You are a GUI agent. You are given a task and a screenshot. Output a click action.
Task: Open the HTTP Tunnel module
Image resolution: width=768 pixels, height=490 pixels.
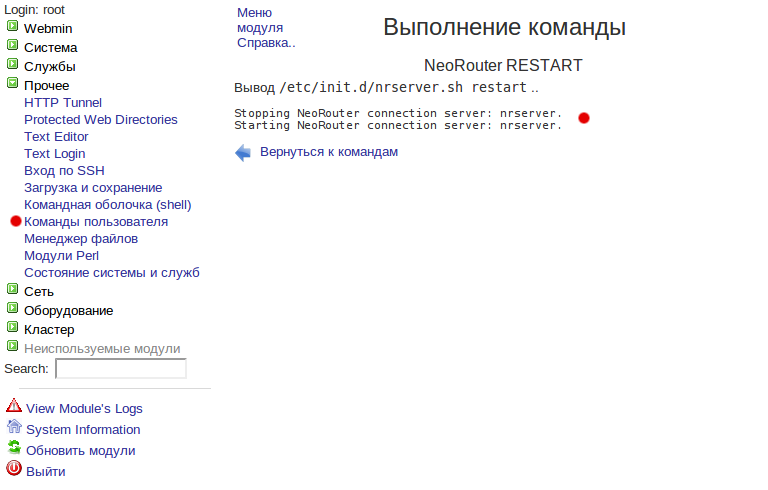coord(63,103)
